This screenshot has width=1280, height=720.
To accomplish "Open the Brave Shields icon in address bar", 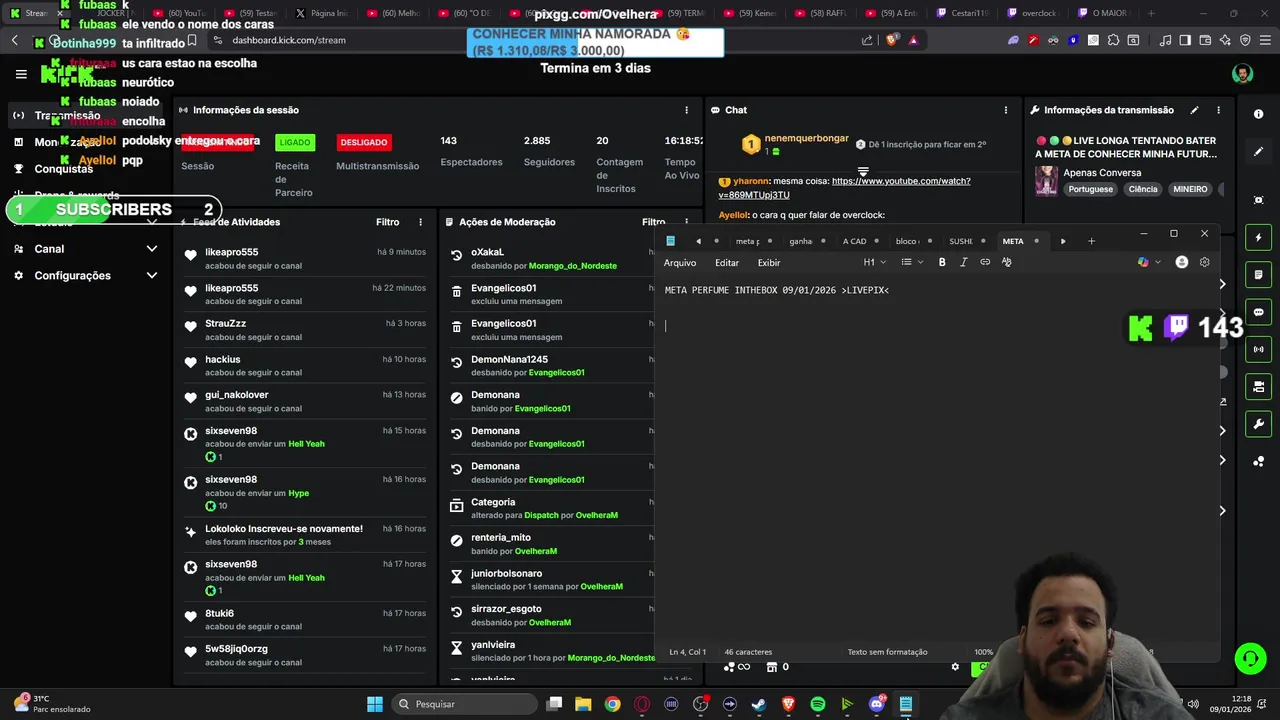I will pos(892,40).
